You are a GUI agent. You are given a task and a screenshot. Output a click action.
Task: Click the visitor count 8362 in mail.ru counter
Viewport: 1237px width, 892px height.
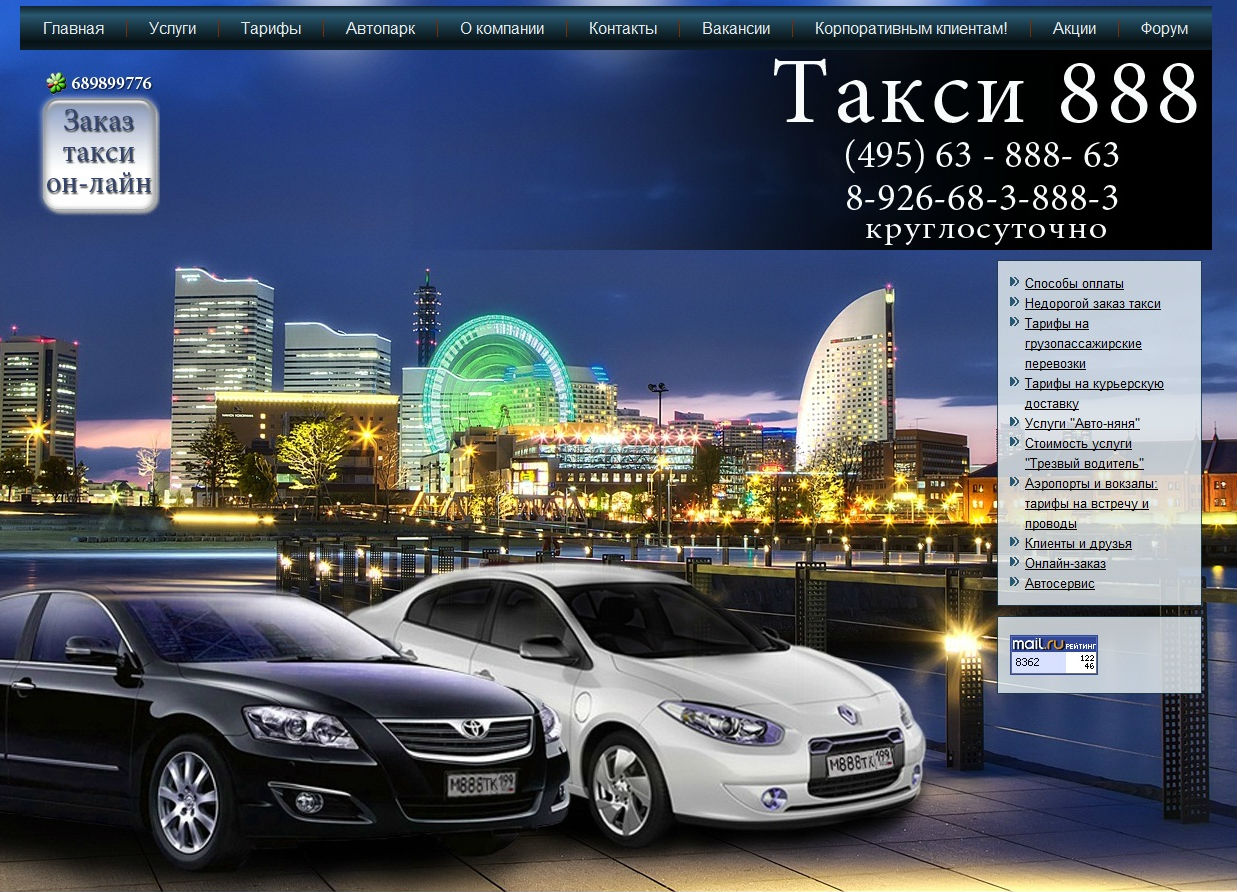click(x=1026, y=661)
